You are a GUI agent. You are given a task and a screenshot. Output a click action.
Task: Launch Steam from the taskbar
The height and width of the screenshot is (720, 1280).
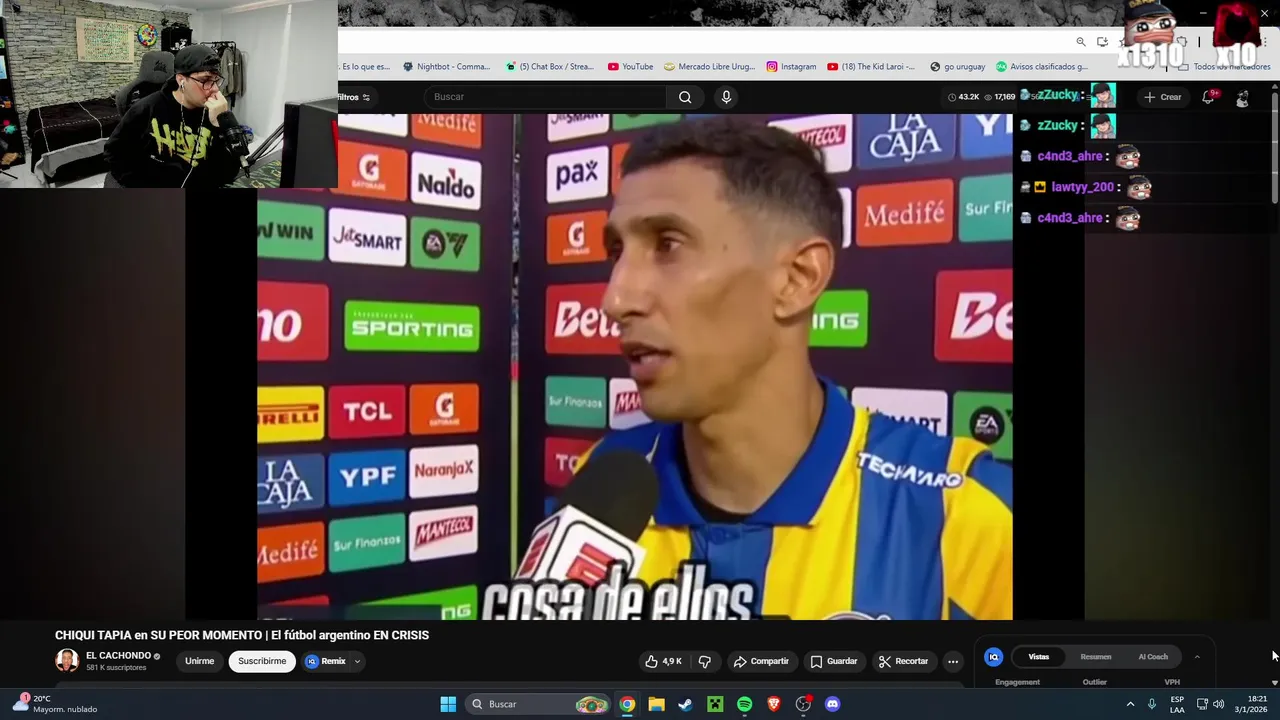685,704
